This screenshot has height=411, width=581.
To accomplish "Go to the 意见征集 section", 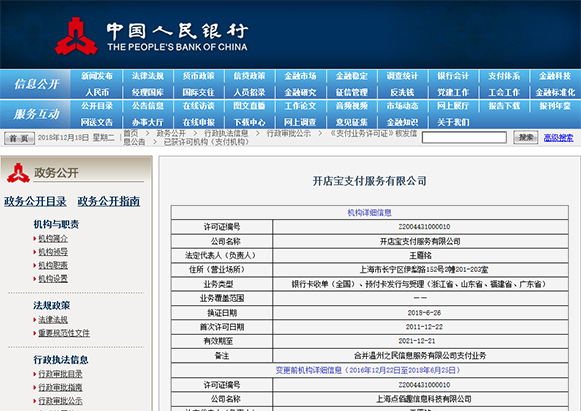I will [352, 122].
